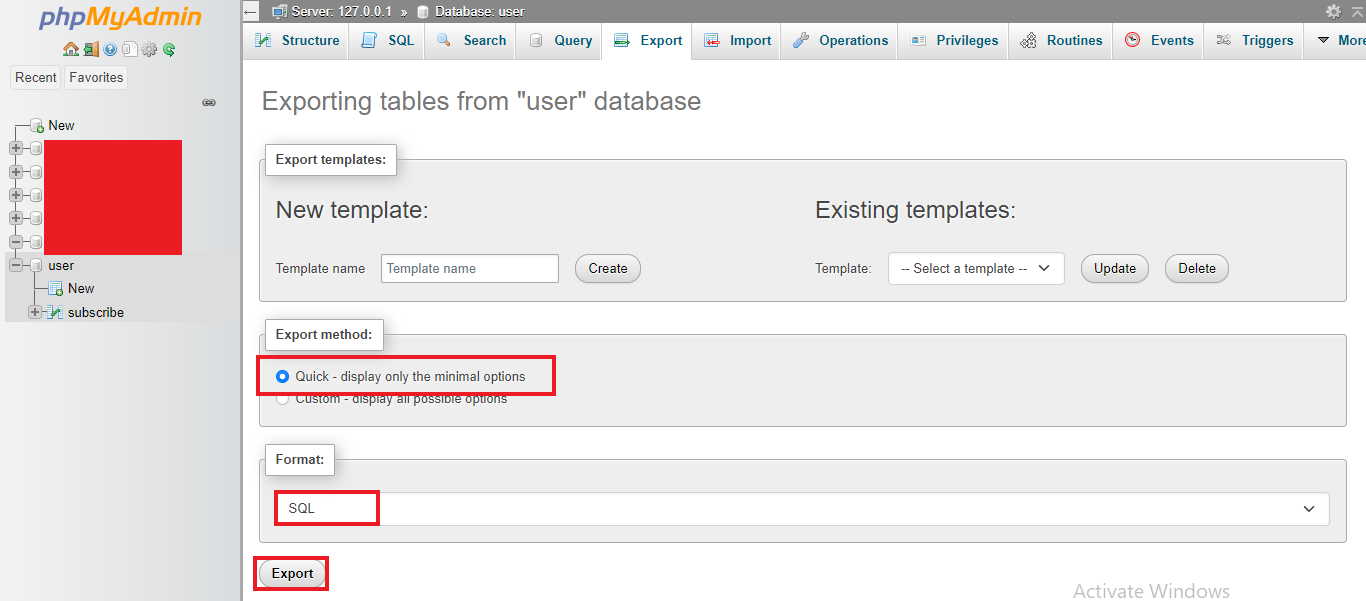Open phpMyAdmin documentation help icon

pyautogui.click(x=110, y=49)
